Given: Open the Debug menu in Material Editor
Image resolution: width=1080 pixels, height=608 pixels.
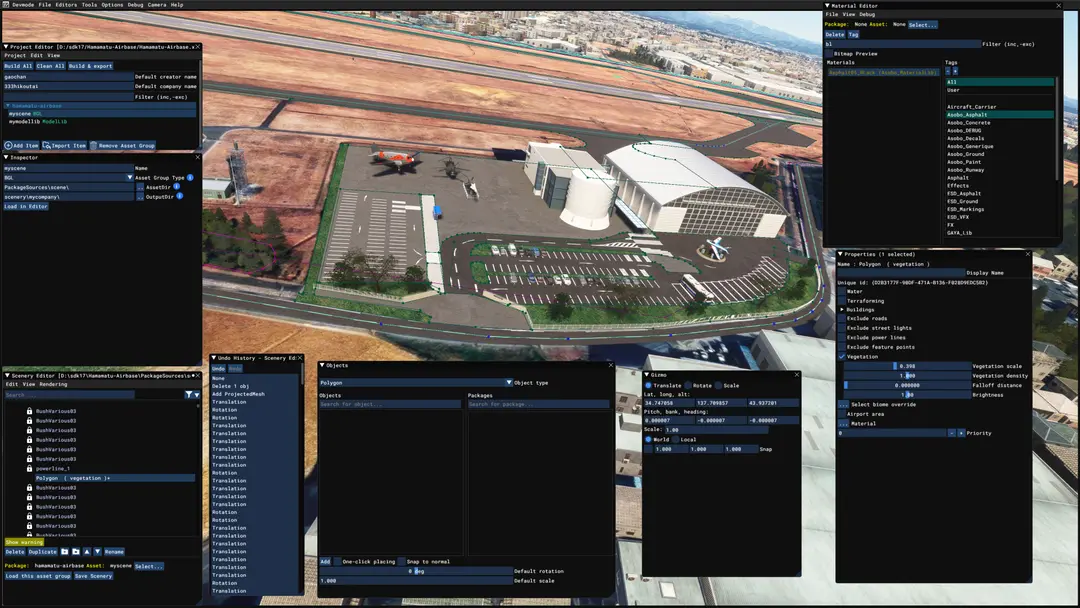Looking at the screenshot, I should pos(867,14).
